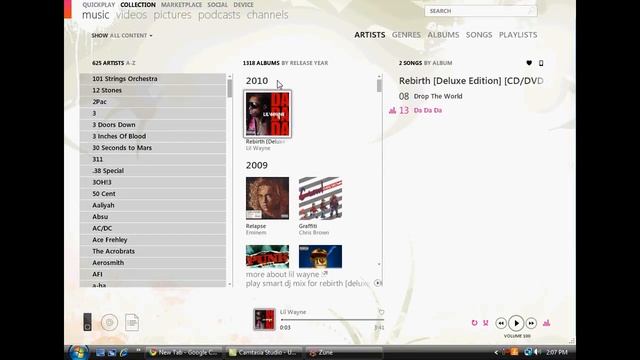Select artist Aerosmith
The width and height of the screenshot is (640, 360).
pyautogui.click(x=153, y=263)
